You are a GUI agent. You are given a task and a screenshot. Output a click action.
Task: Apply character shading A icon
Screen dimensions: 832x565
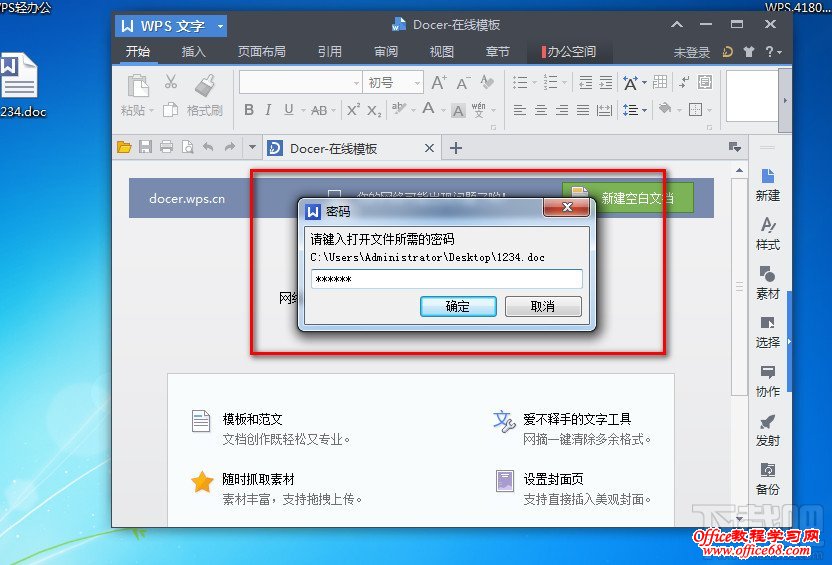coord(458,110)
